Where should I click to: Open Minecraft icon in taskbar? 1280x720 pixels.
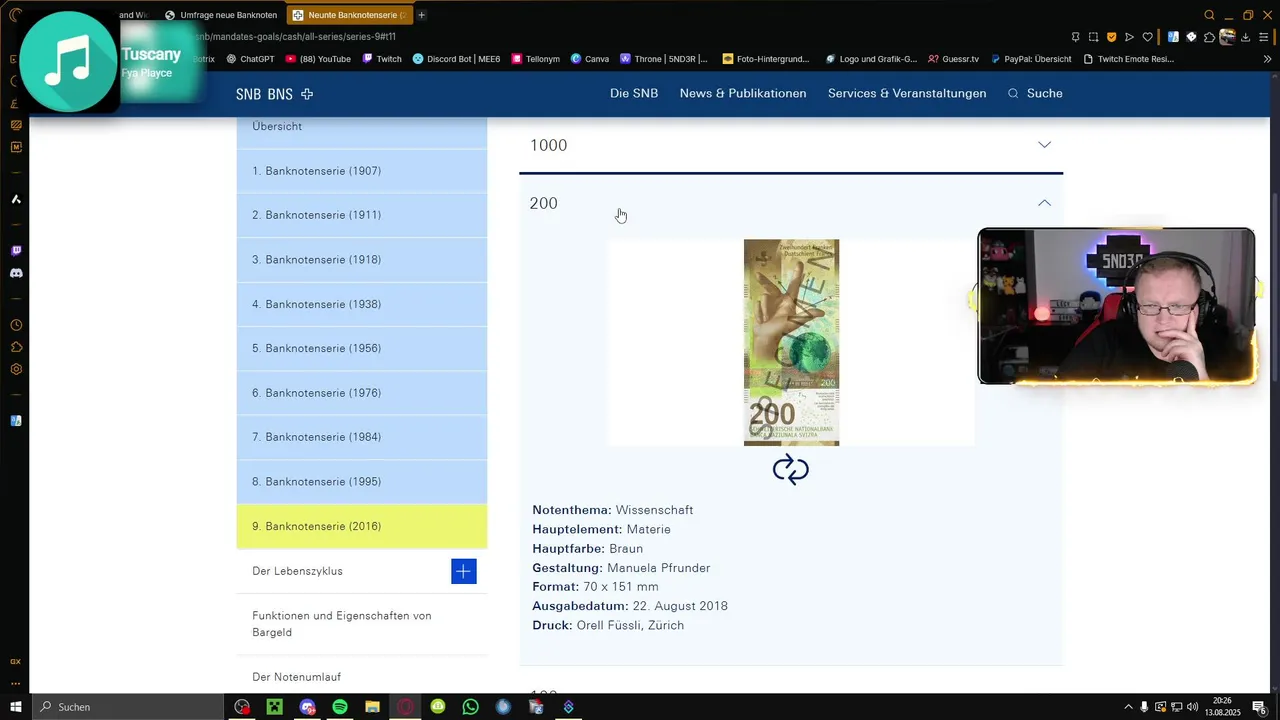[274, 707]
